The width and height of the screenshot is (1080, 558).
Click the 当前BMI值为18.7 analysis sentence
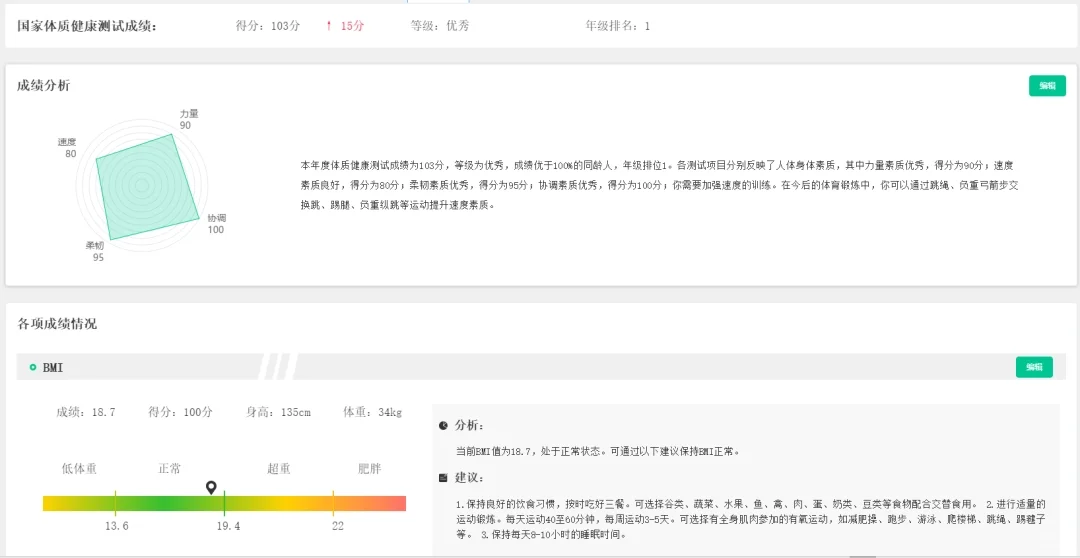[x=598, y=452]
